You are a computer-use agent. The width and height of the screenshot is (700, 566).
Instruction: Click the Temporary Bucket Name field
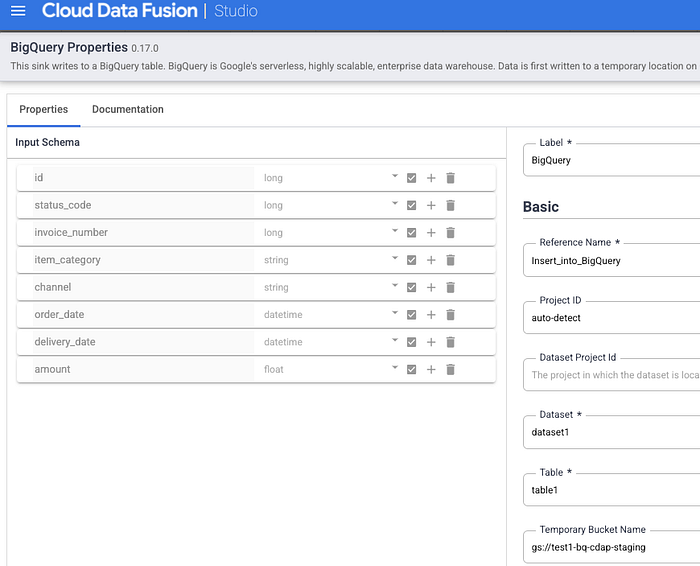[612, 547]
